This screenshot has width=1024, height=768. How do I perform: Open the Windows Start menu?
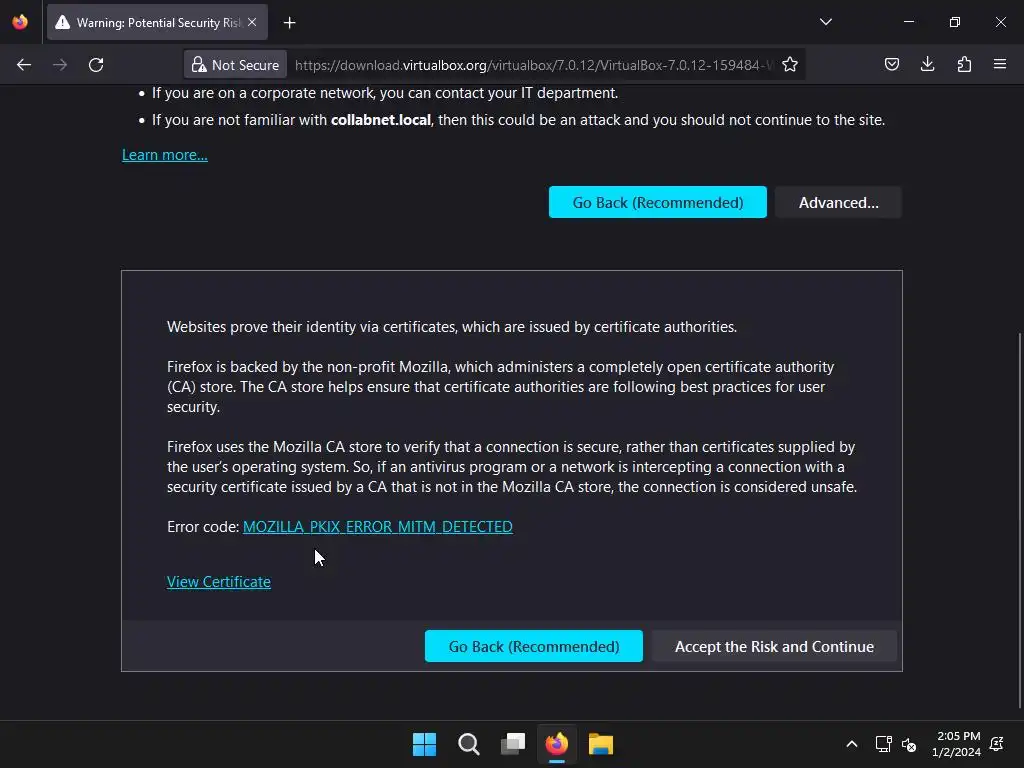(424, 744)
